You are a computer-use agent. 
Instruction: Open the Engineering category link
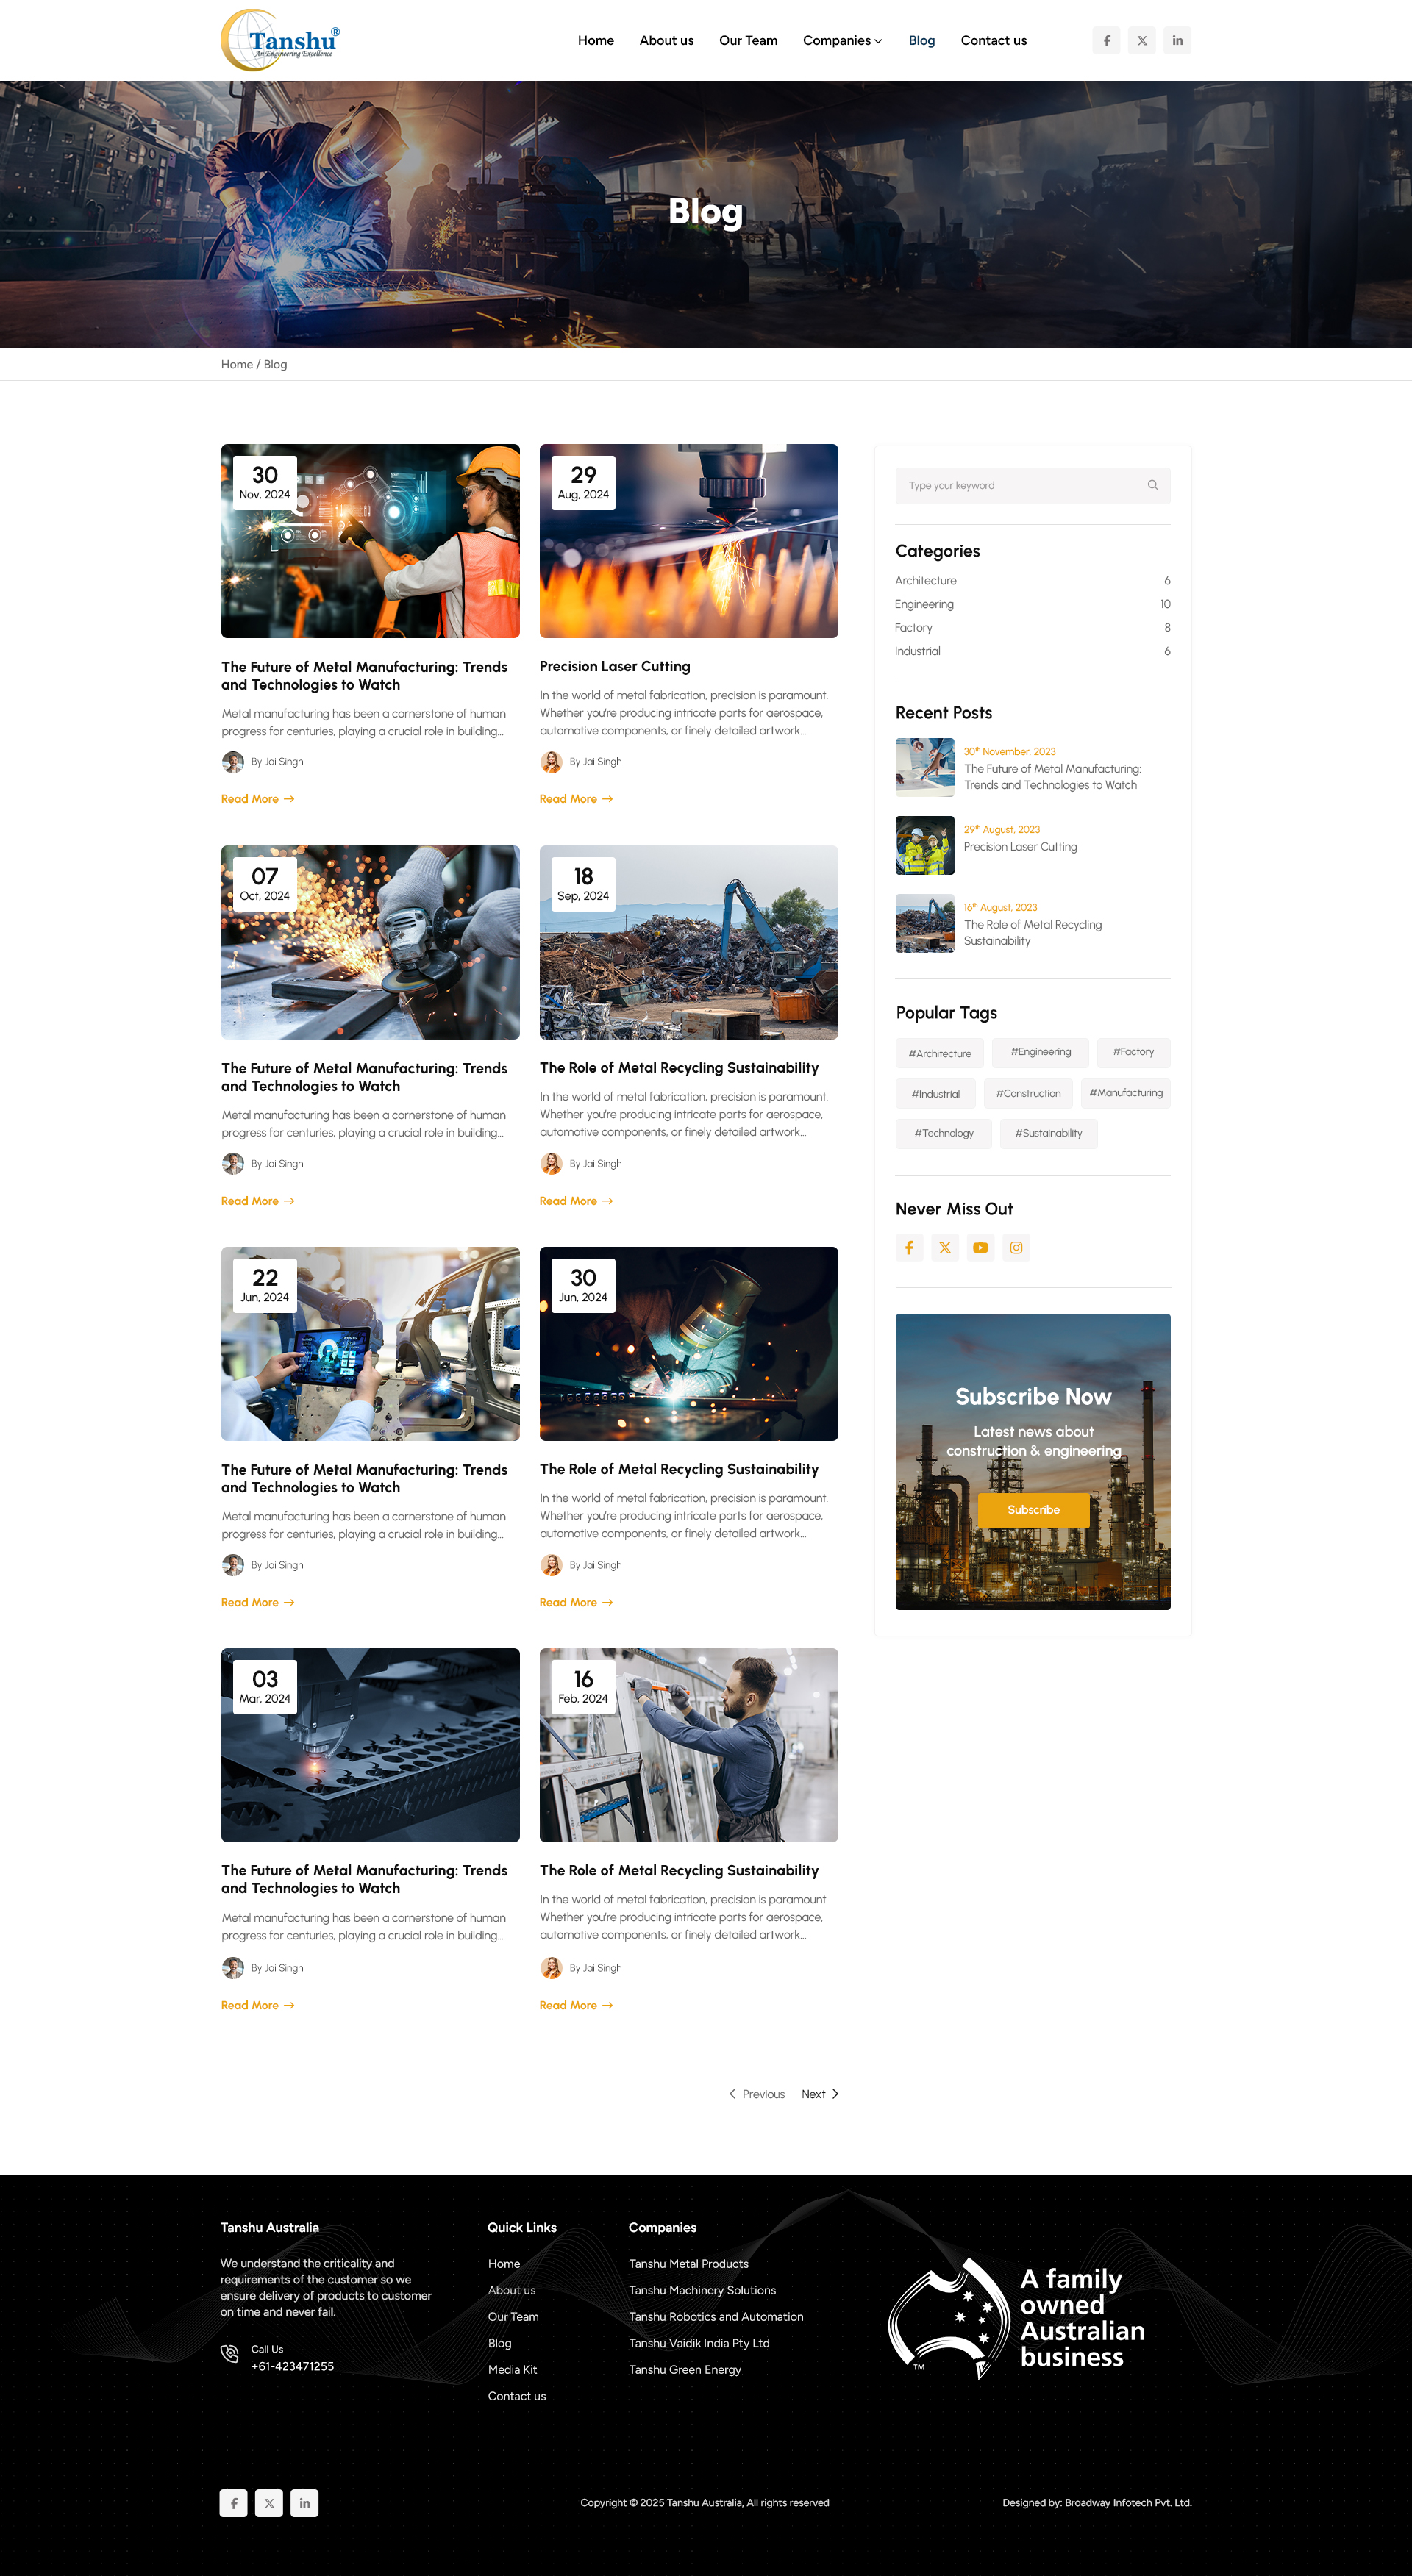(x=924, y=604)
